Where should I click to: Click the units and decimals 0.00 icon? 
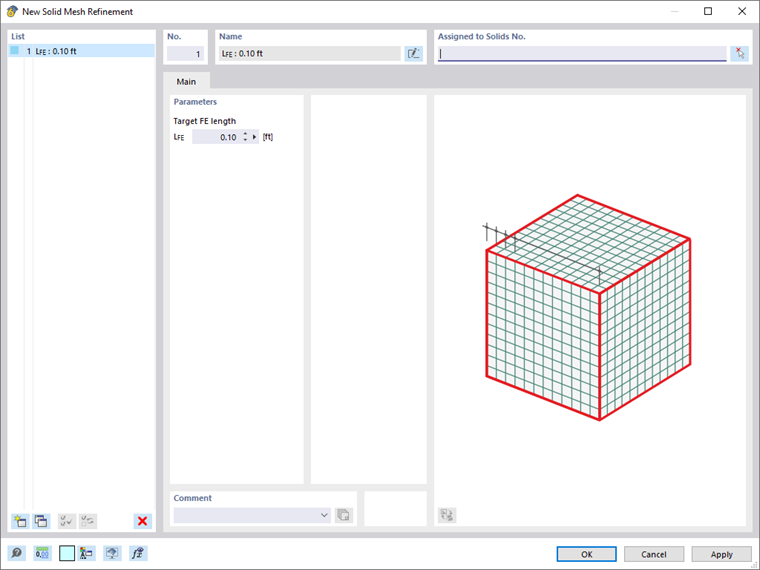click(42, 553)
